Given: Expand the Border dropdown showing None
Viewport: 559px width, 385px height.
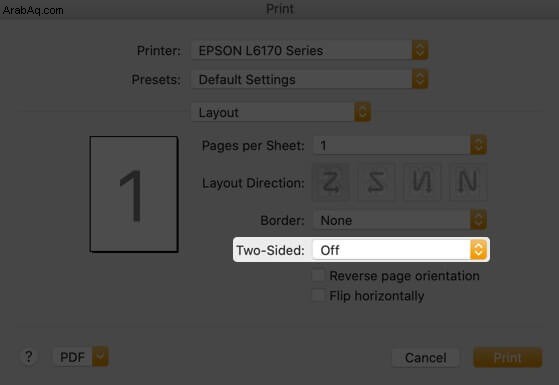Looking at the screenshot, I should point(400,220).
